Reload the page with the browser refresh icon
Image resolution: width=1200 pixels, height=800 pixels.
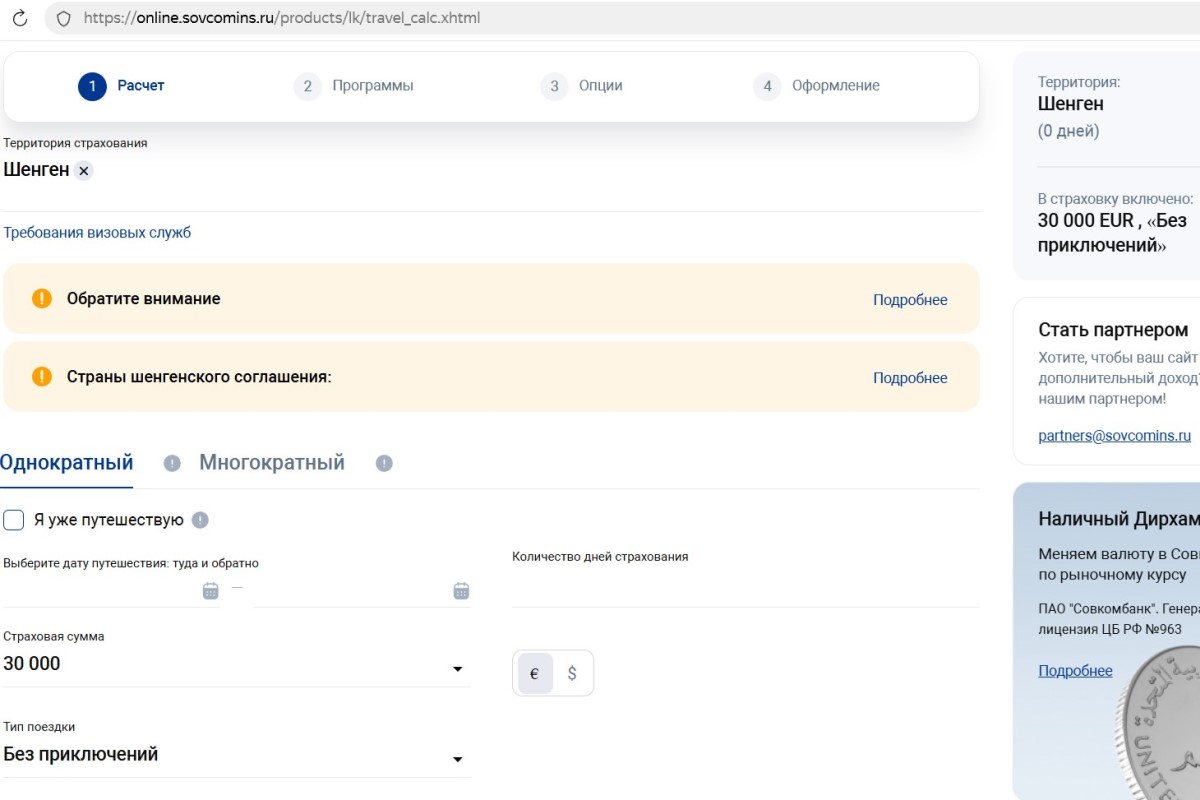[20, 18]
